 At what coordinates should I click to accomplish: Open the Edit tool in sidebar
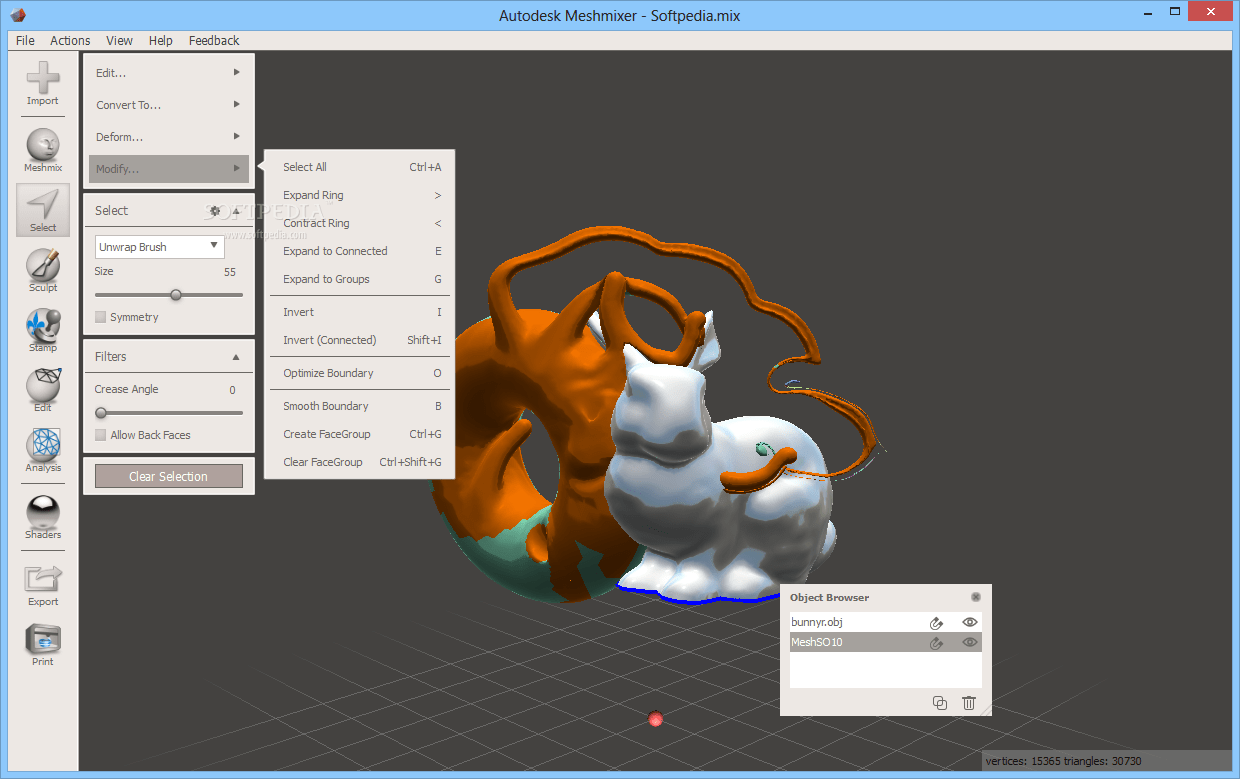point(42,390)
